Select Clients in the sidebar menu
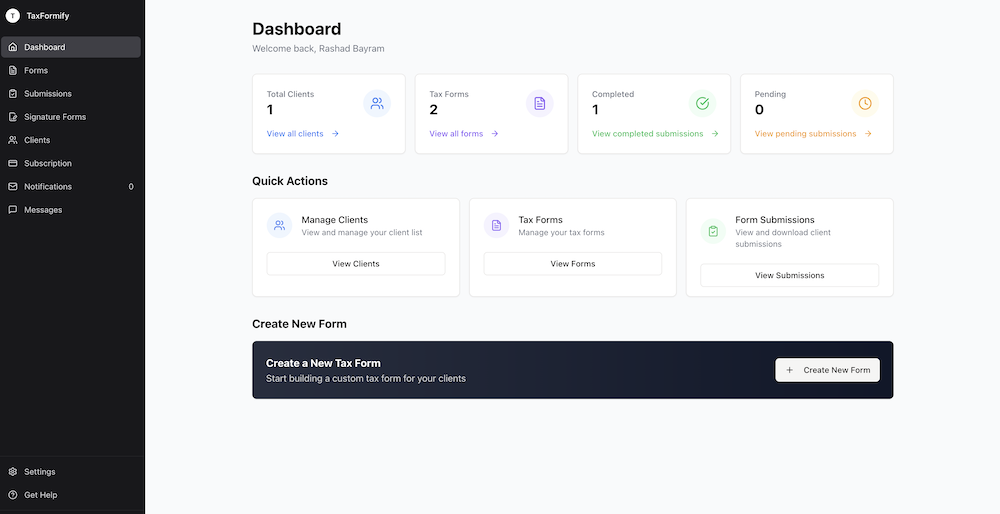Viewport: 1000px width, 514px height. click(x=37, y=140)
